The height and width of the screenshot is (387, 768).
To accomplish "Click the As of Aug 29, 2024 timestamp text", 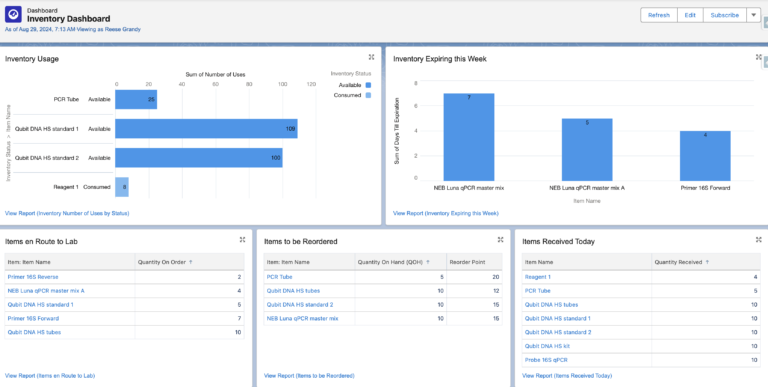I will click(x=72, y=29).
